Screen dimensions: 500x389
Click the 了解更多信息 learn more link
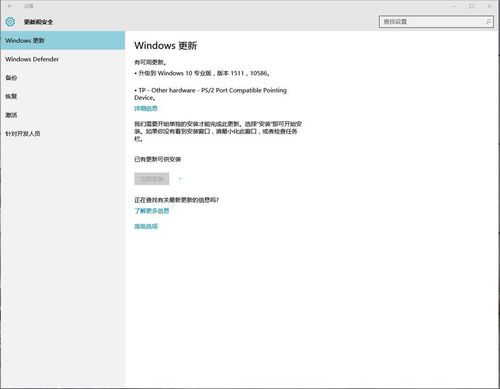click(152, 211)
